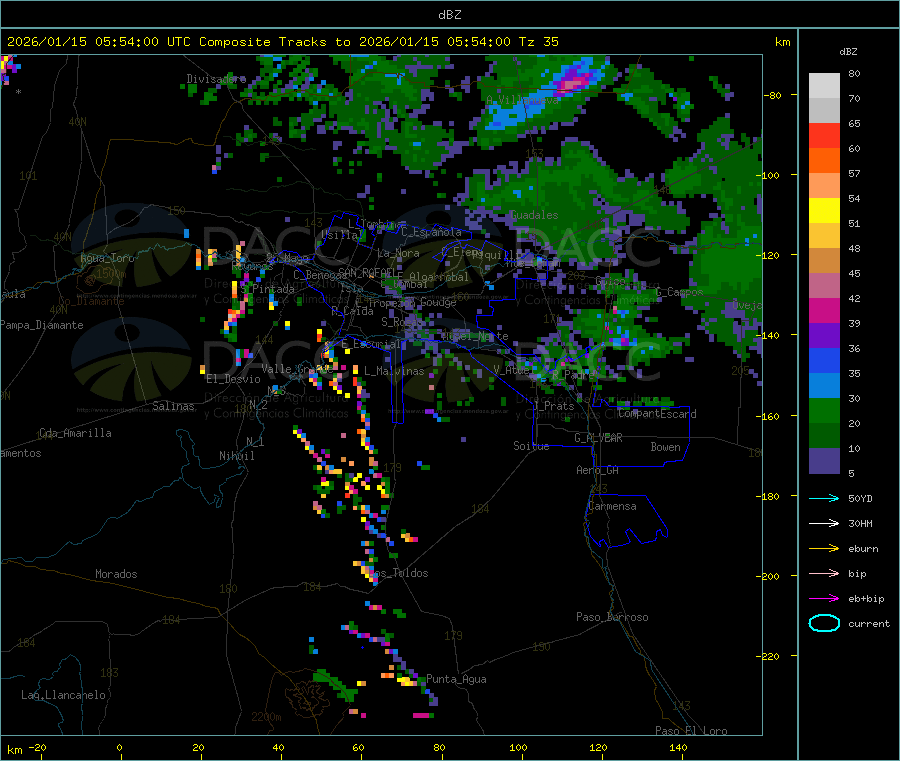The image size is (900, 761).
Task: Click the bip pink arrow legend icon
Action: 824,573
